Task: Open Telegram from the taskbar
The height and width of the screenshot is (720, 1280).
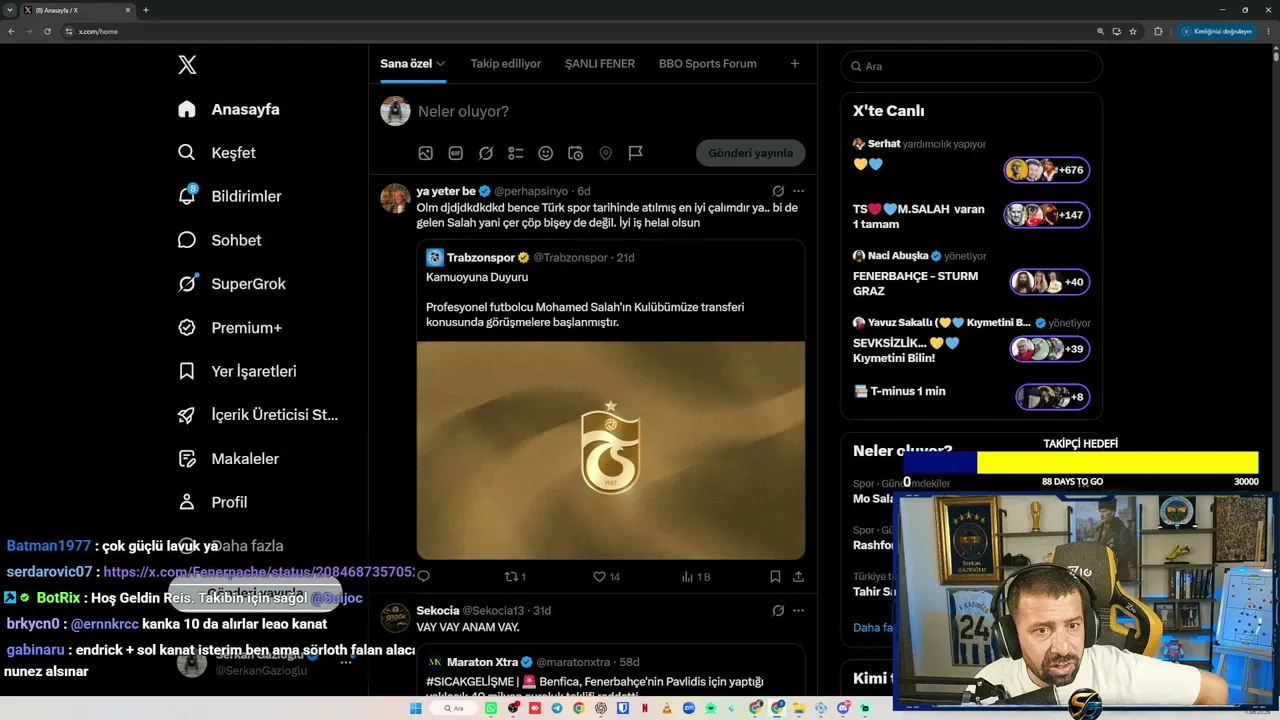Action: tap(557, 708)
